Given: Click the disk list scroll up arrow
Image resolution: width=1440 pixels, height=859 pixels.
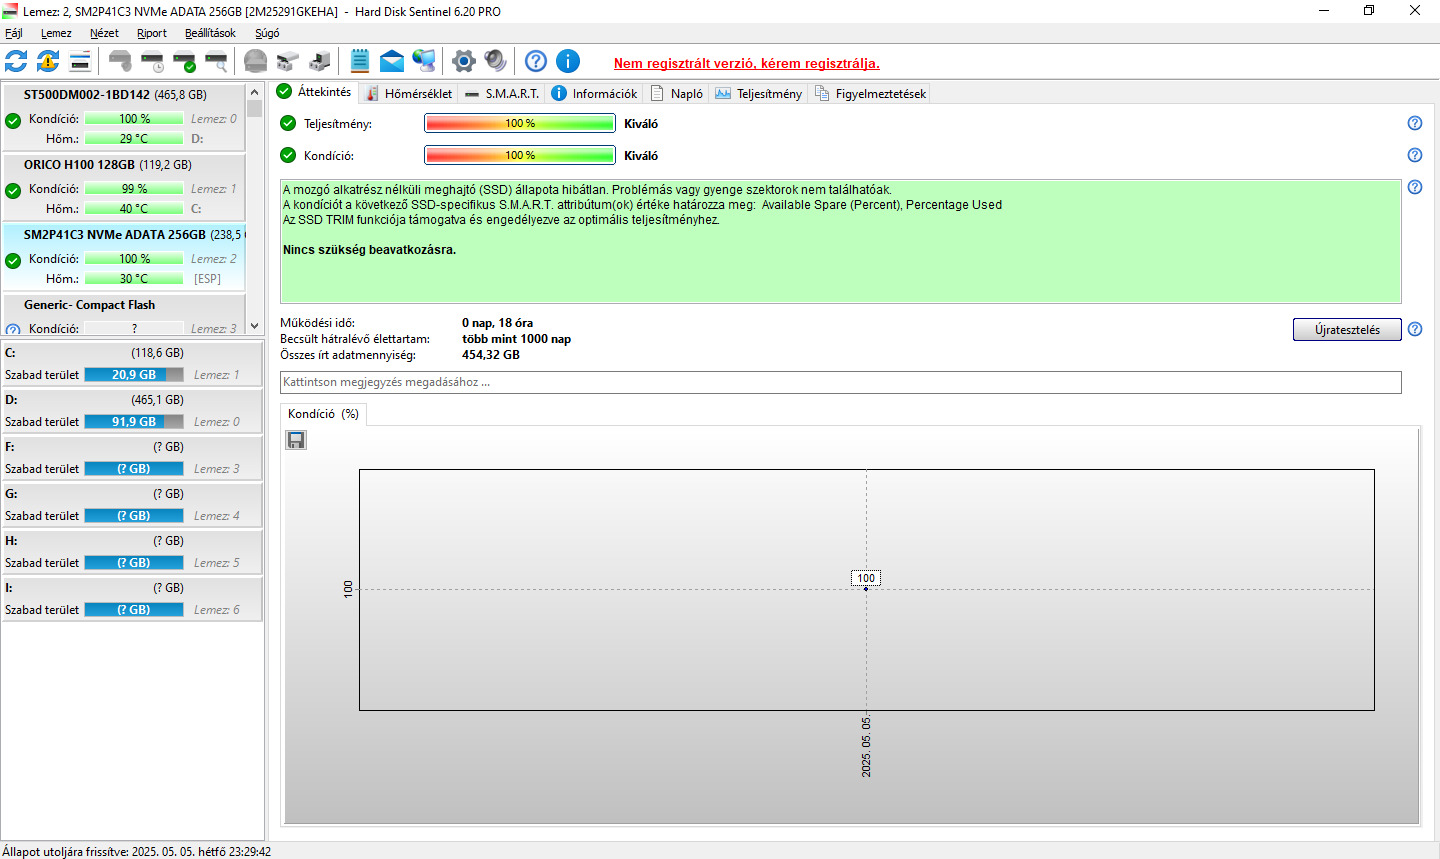Looking at the screenshot, I should click(254, 92).
